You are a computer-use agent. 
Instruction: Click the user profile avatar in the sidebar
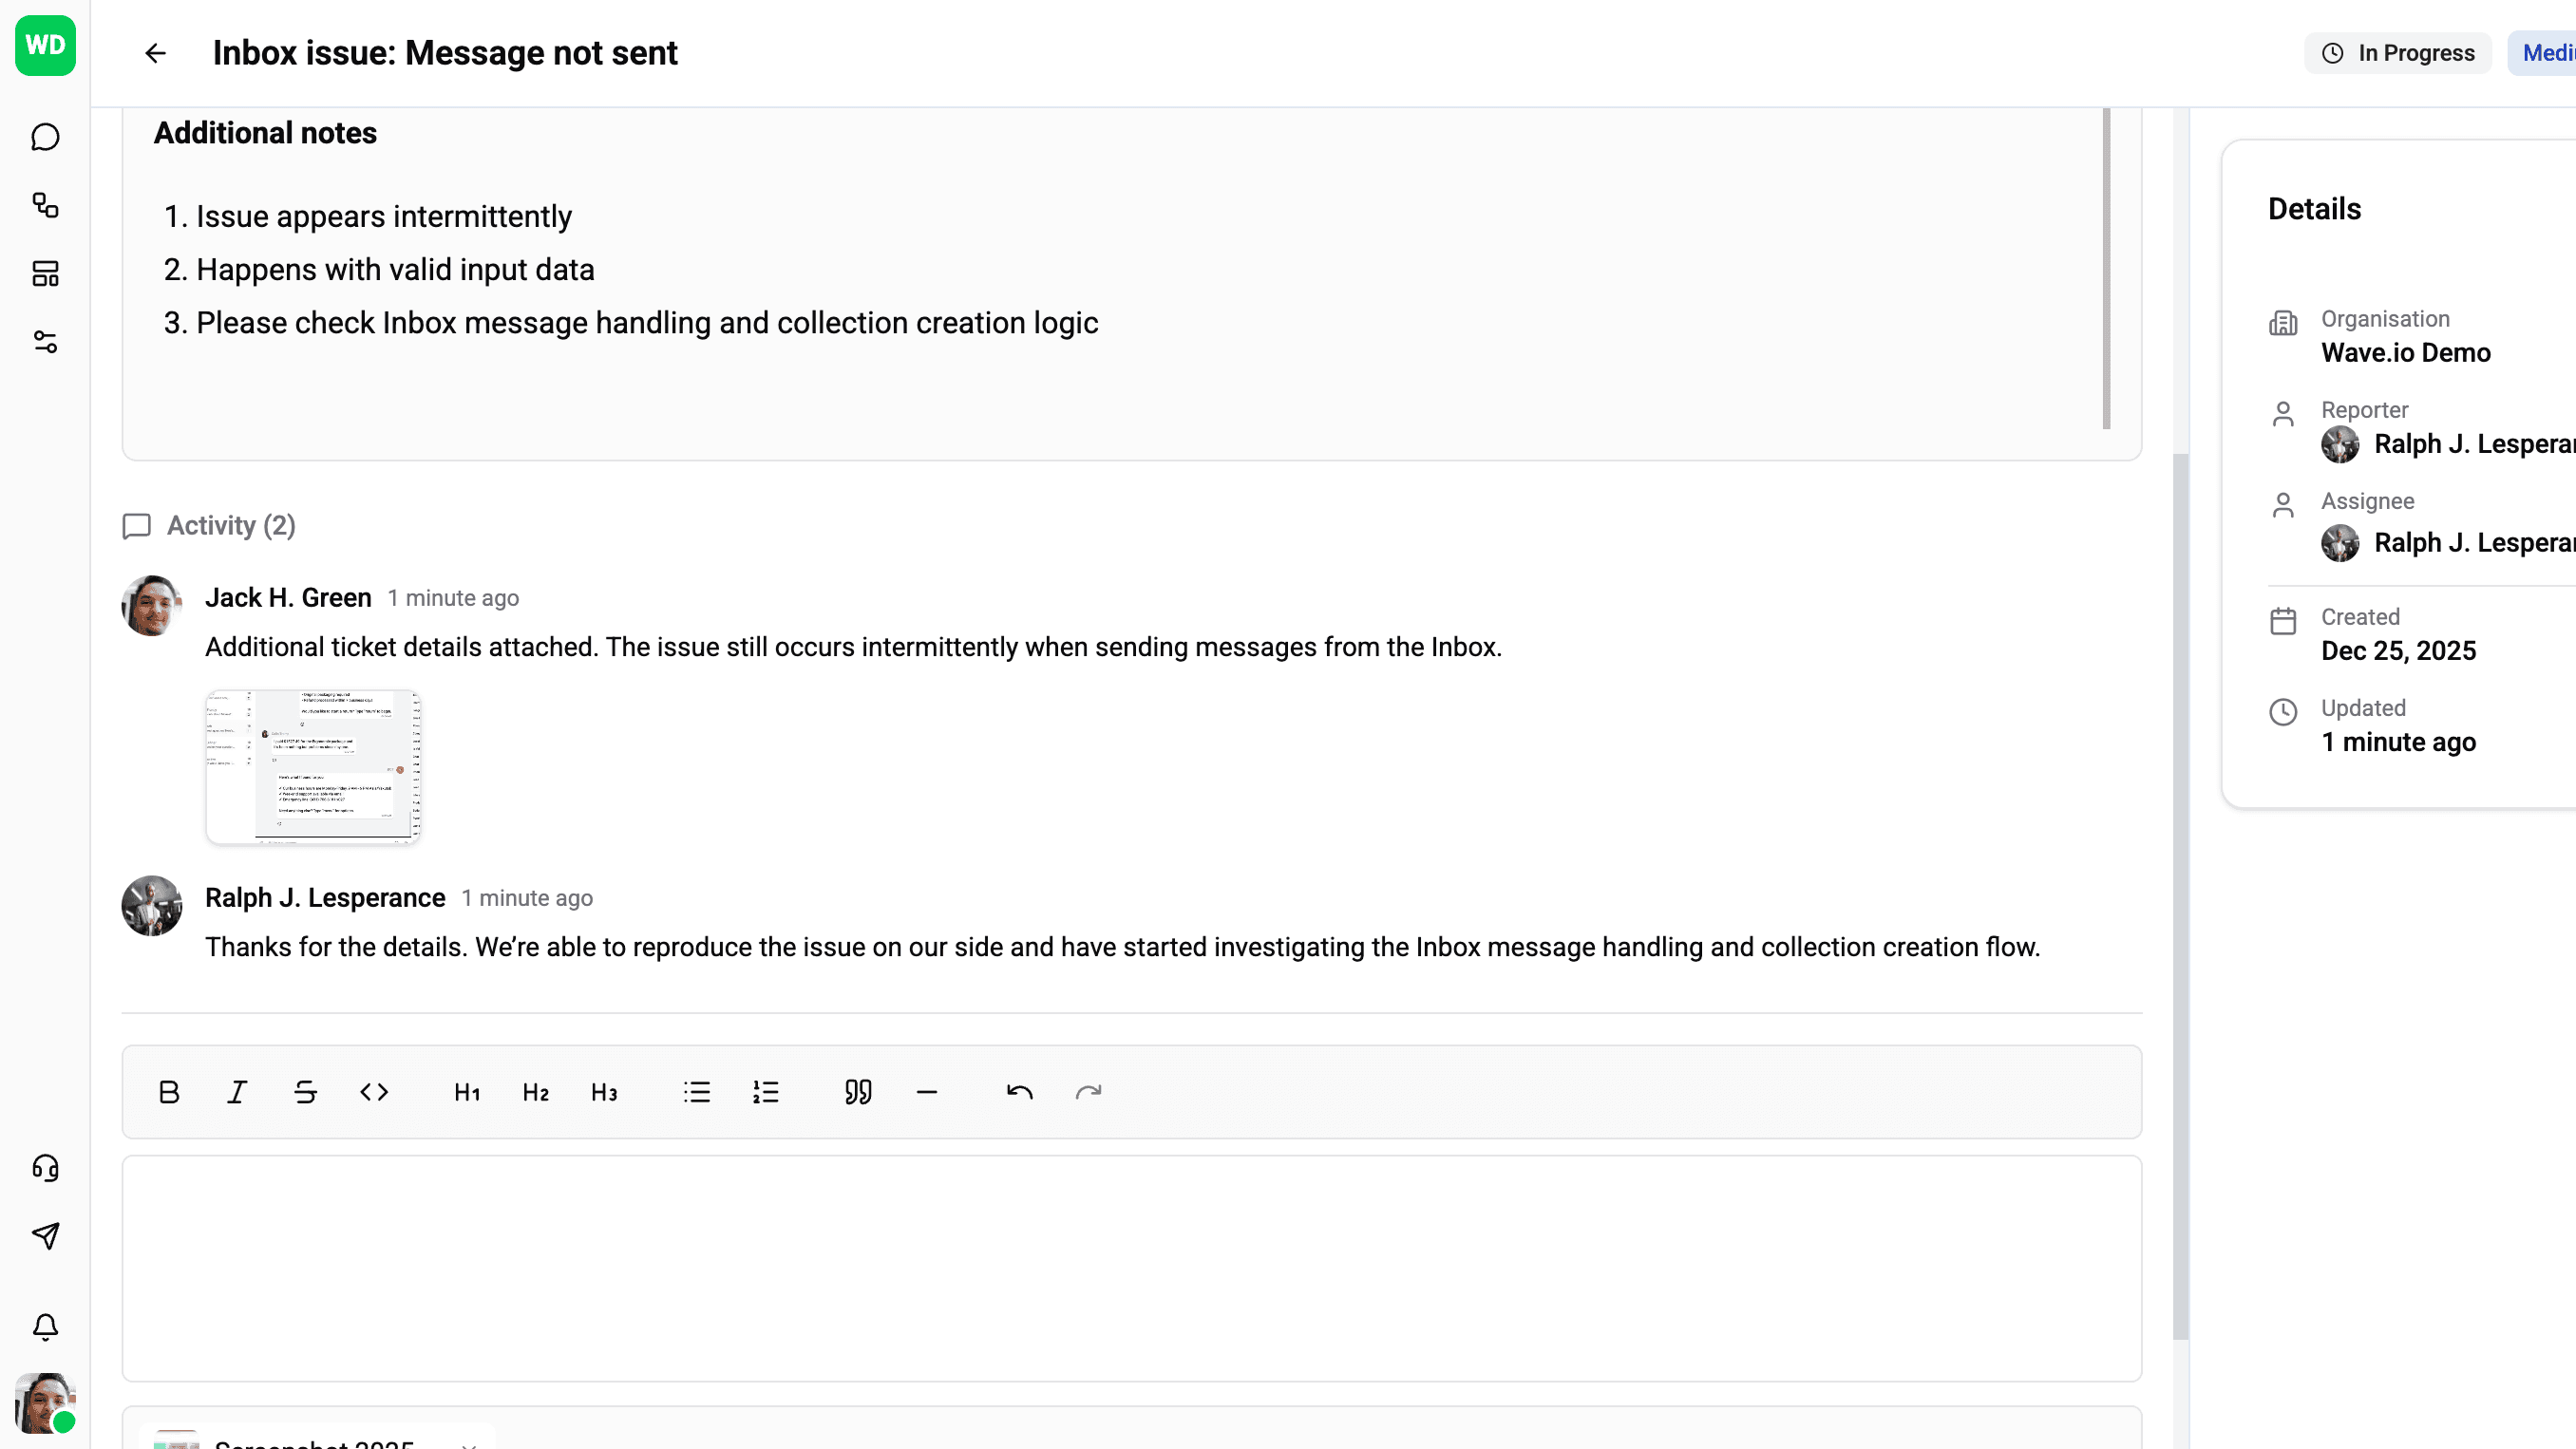coord(45,1402)
